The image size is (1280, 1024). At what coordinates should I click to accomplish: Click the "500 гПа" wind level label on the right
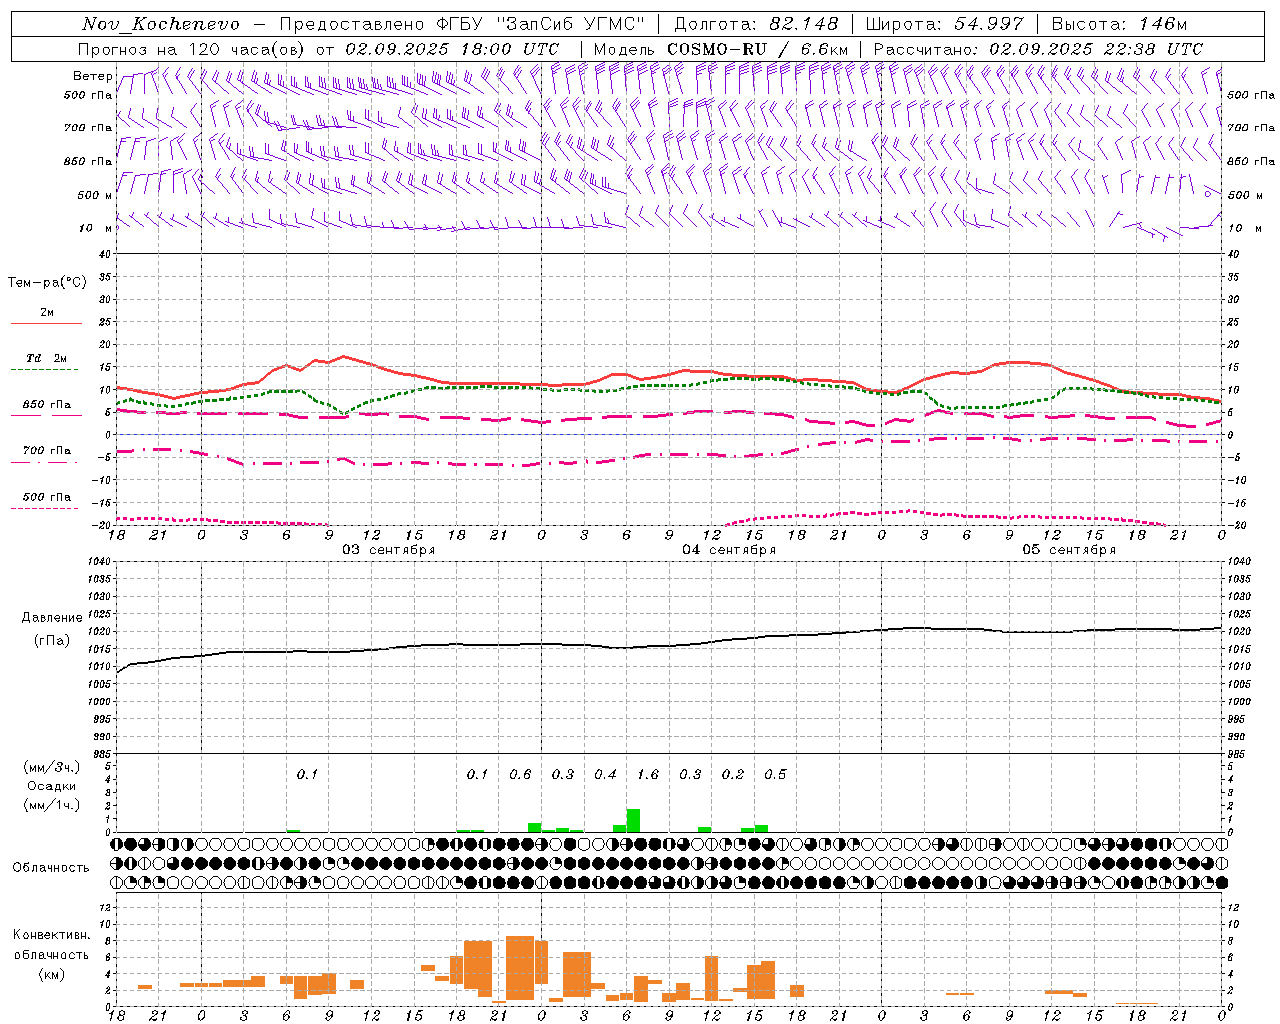(x=1251, y=95)
